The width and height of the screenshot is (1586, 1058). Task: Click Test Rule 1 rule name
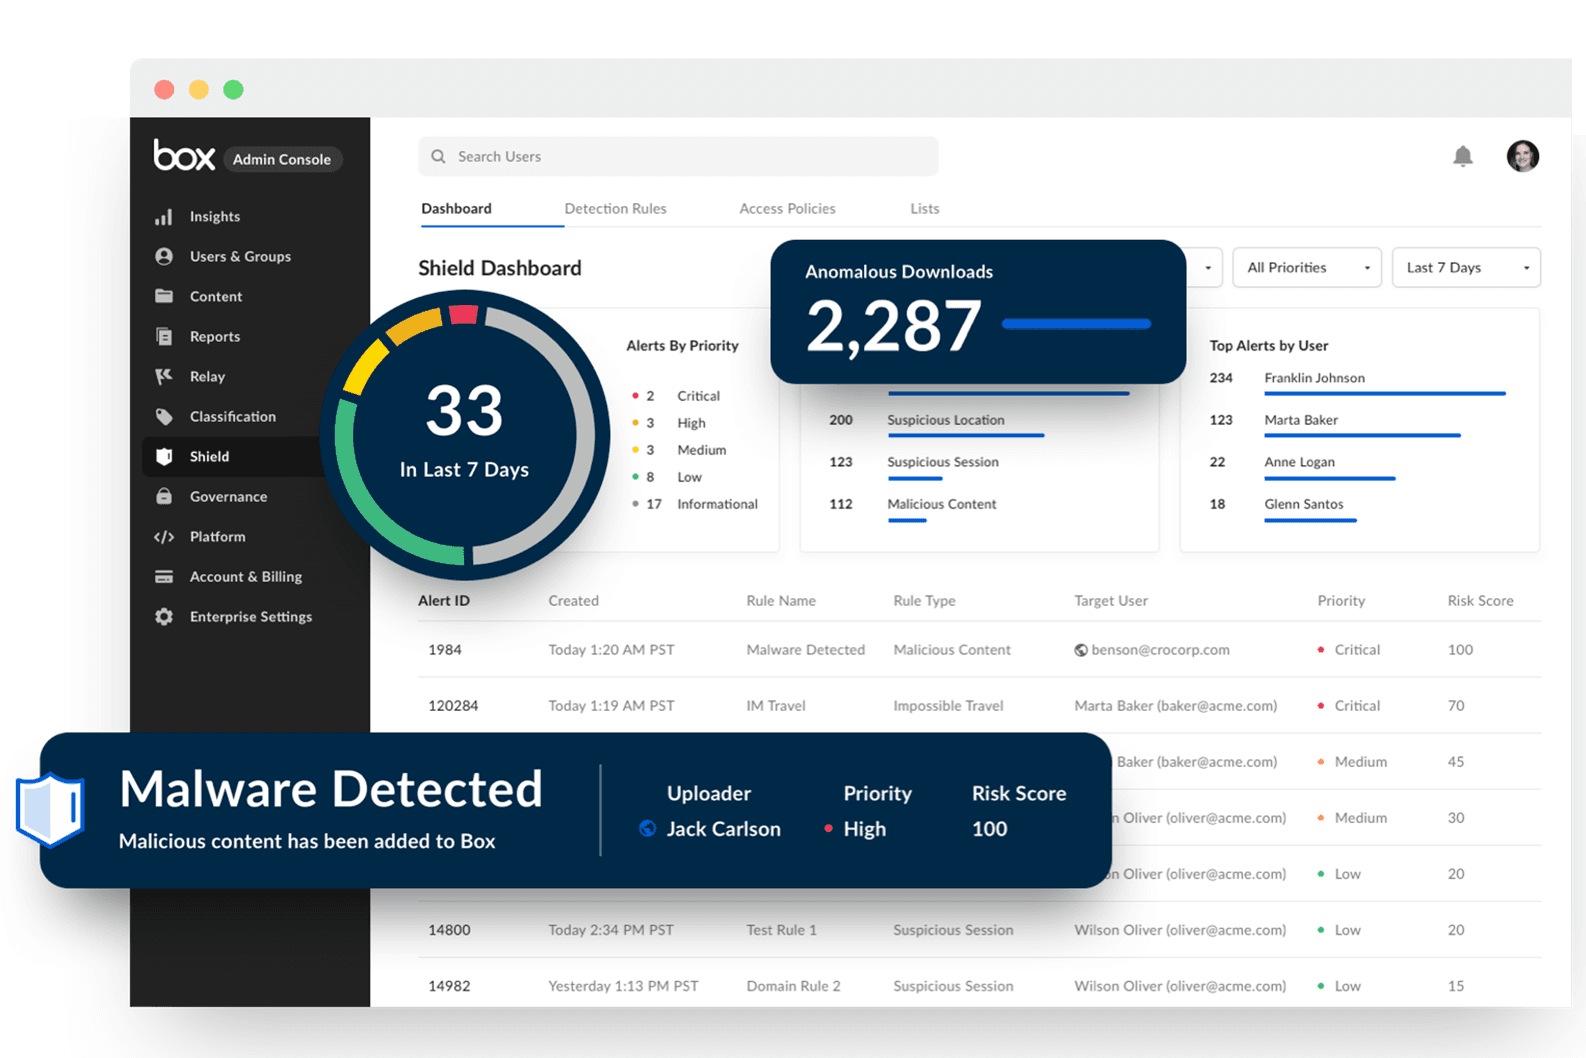781,930
